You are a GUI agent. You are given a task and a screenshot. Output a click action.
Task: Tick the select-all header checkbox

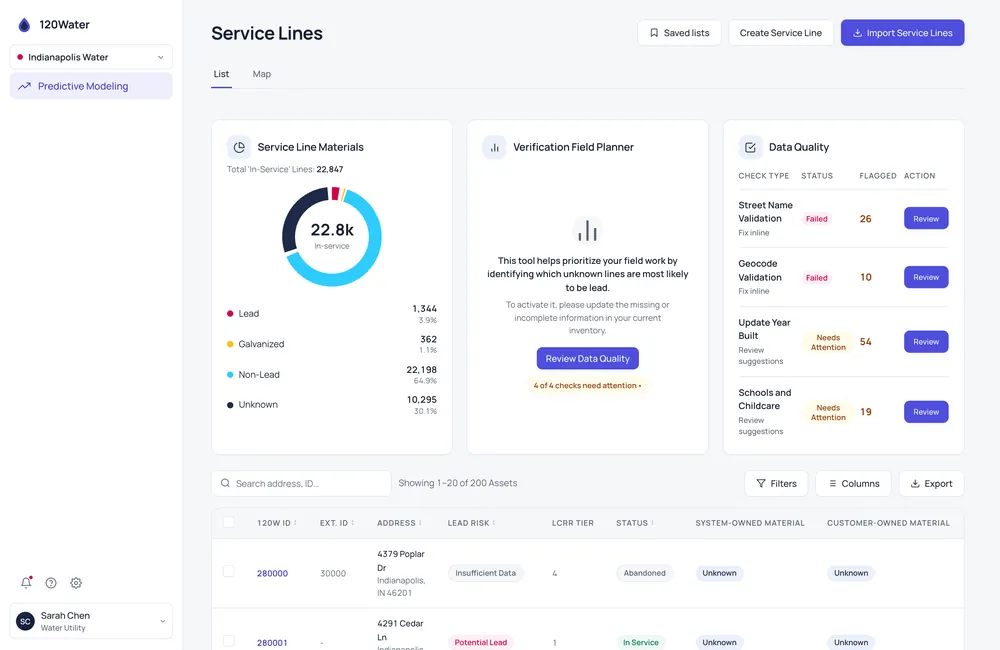click(x=229, y=522)
